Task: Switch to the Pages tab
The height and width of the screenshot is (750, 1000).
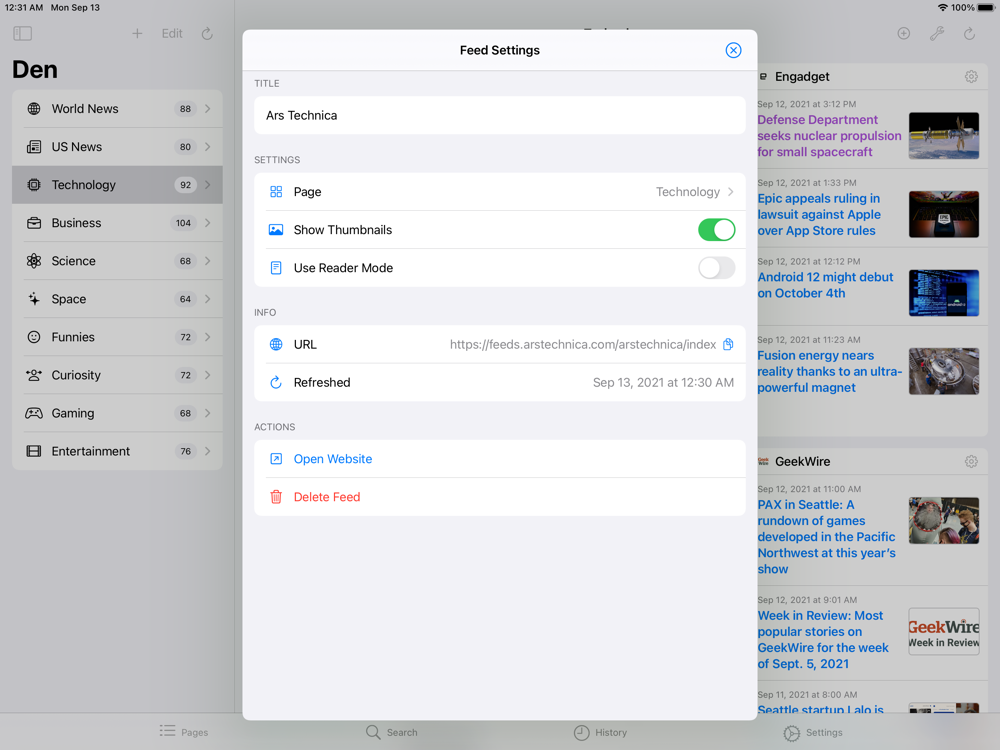Action: (184, 732)
